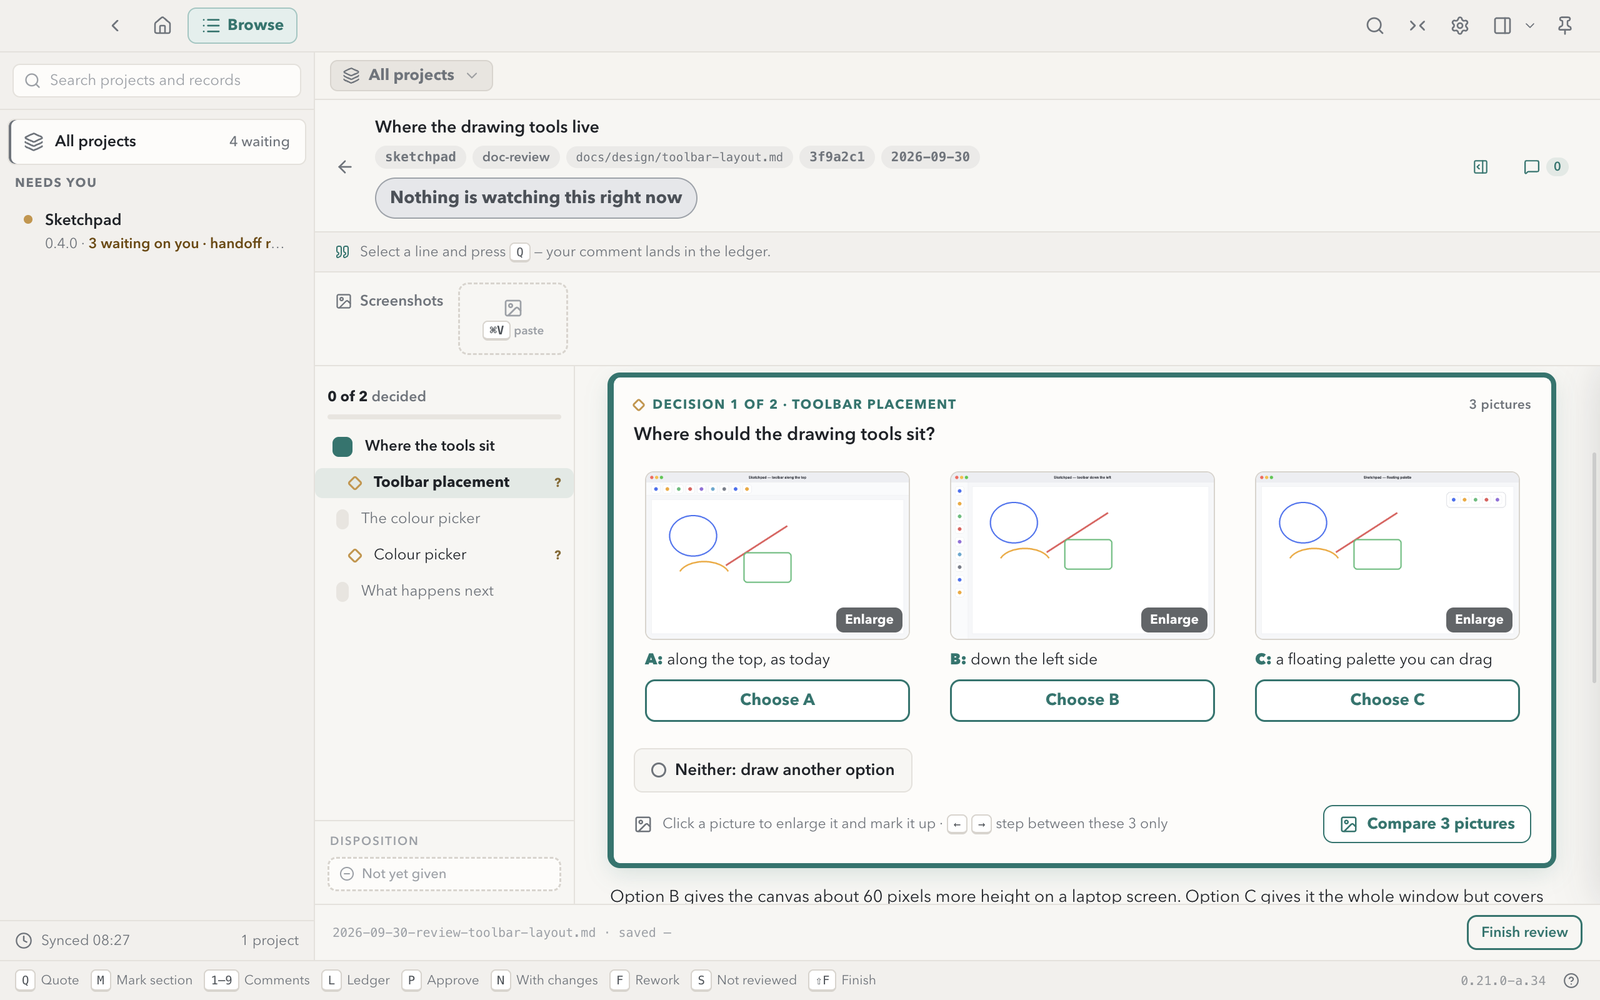Open search with the magnifier icon
The height and width of the screenshot is (1000, 1600).
click(1375, 25)
